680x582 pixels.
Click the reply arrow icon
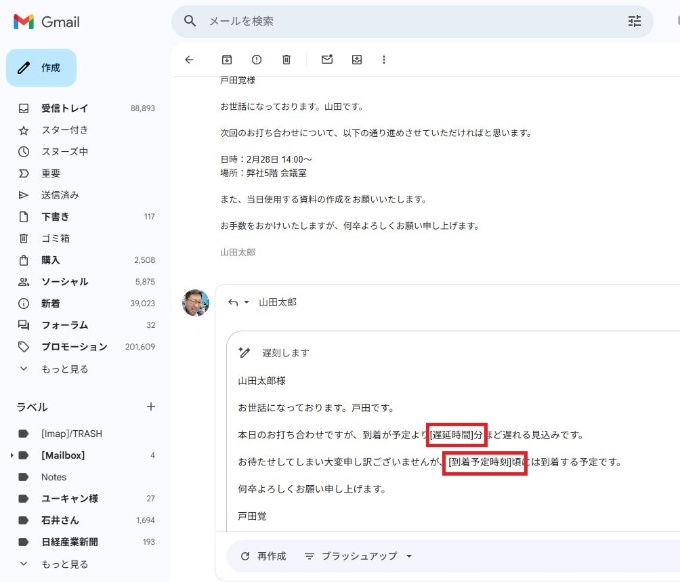click(233, 302)
